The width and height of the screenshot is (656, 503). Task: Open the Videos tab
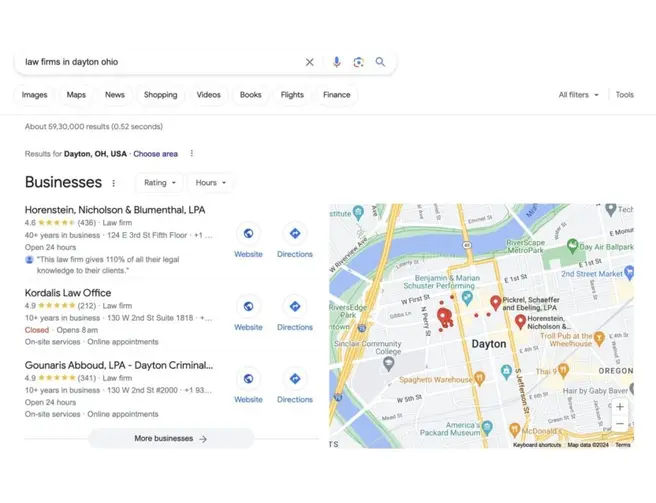click(x=208, y=95)
